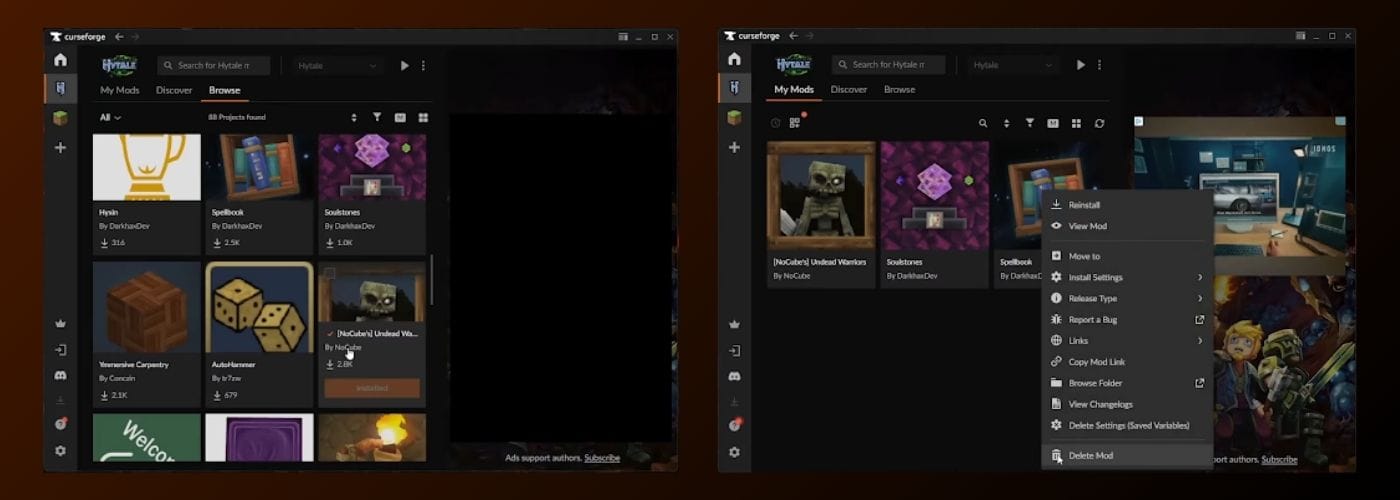Open Hytale profile dropdown in left window
1400x500 pixels.
coord(339,65)
